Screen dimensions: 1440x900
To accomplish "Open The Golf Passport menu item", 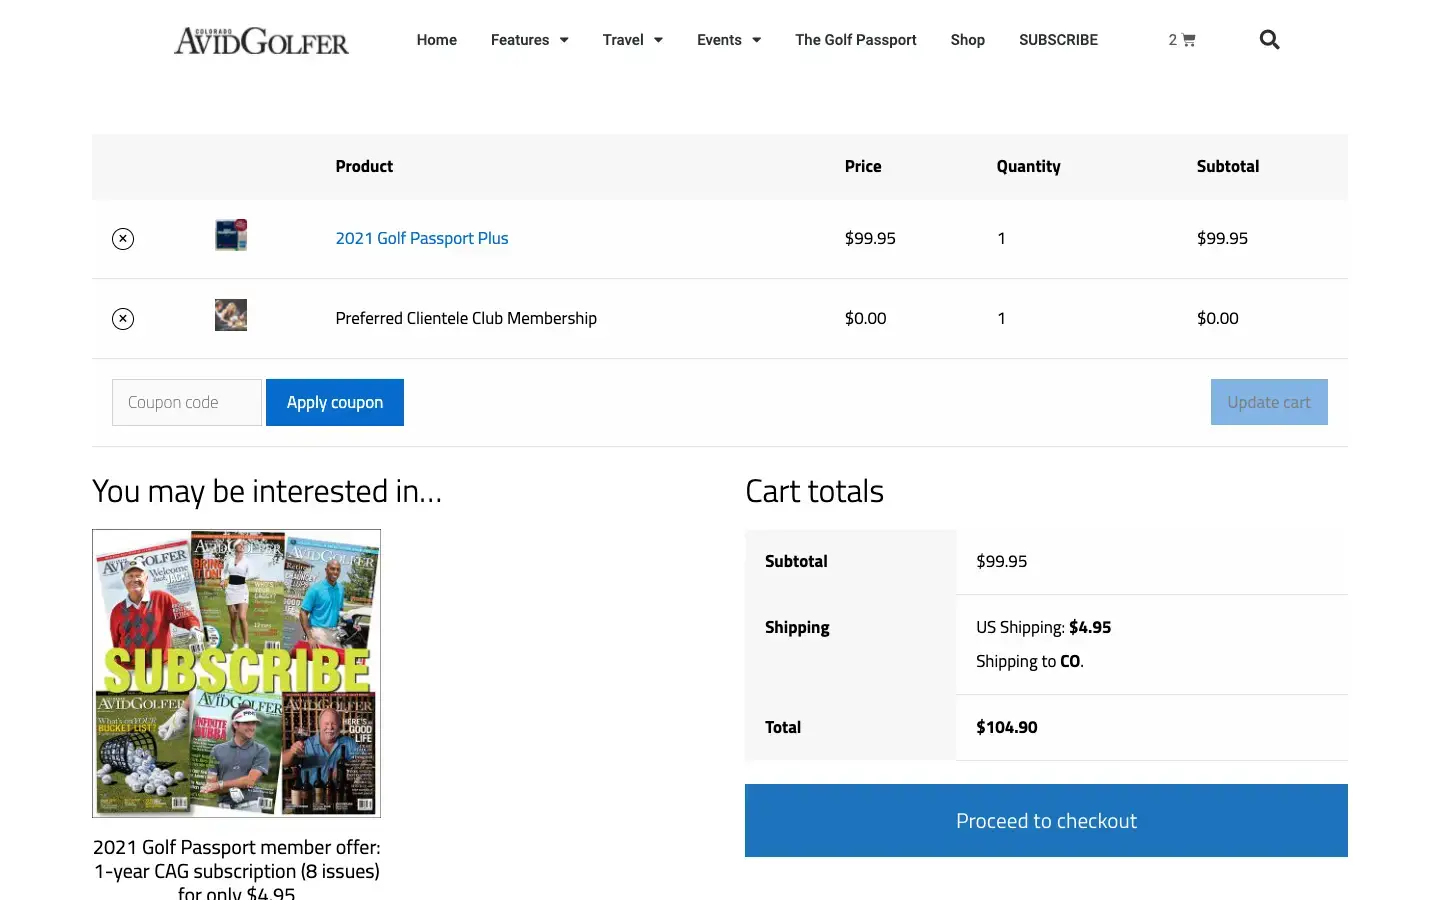I will pyautogui.click(x=855, y=40).
